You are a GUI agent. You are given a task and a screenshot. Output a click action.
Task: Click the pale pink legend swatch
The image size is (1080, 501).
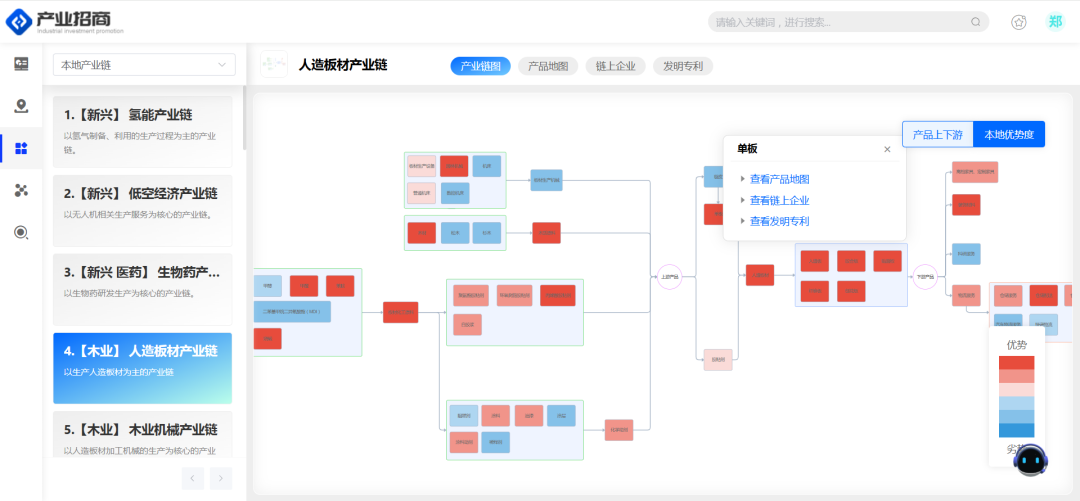pyautogui.click(x=1017, y=389)
